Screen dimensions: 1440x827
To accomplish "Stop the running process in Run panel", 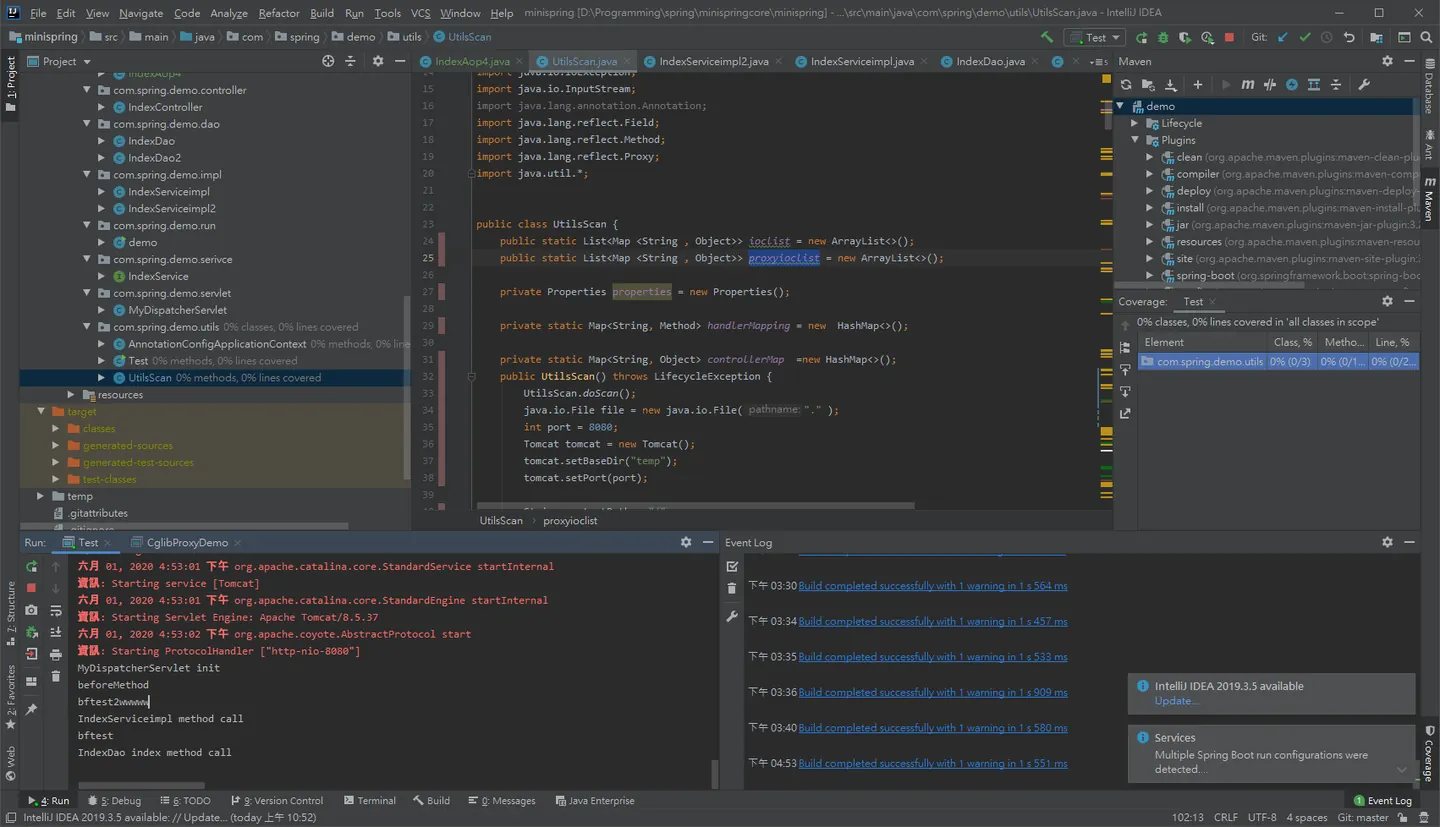I will pyautogui.click(x=31, y=588).
